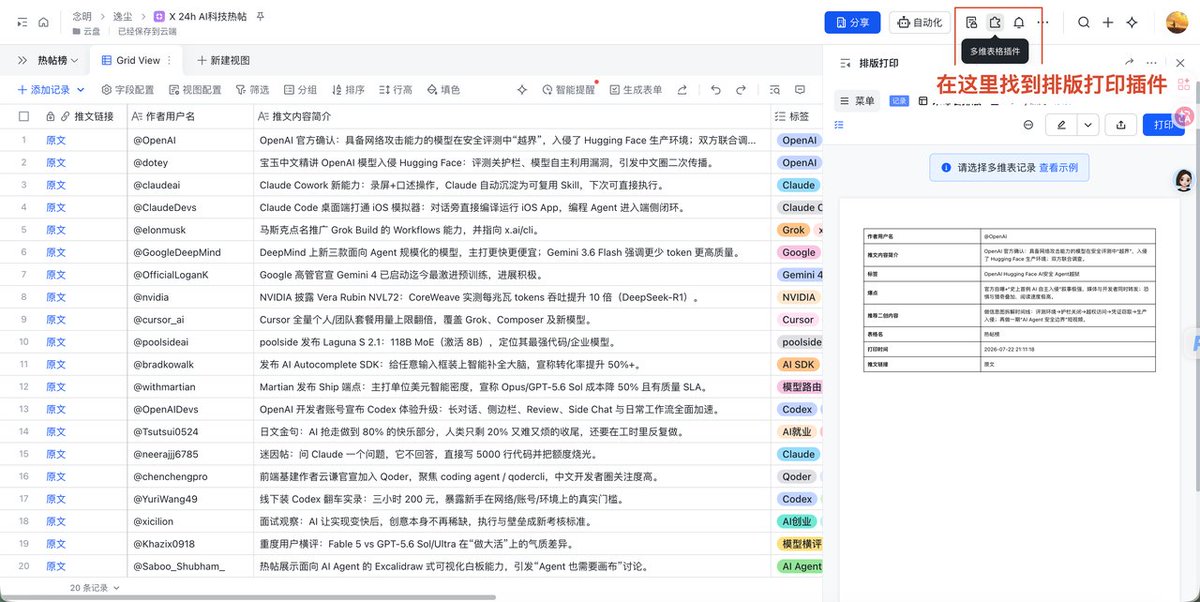
Task: Click the NVIDIA tag chip
Action: [798, 297]
